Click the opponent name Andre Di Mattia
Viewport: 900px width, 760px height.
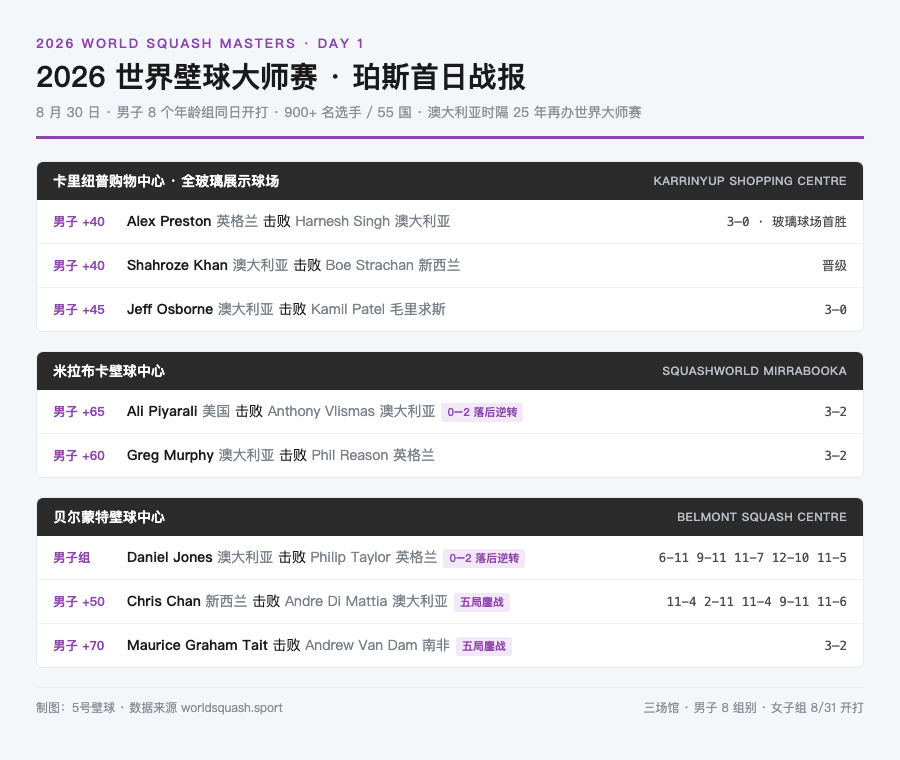(x=336, y=602)
